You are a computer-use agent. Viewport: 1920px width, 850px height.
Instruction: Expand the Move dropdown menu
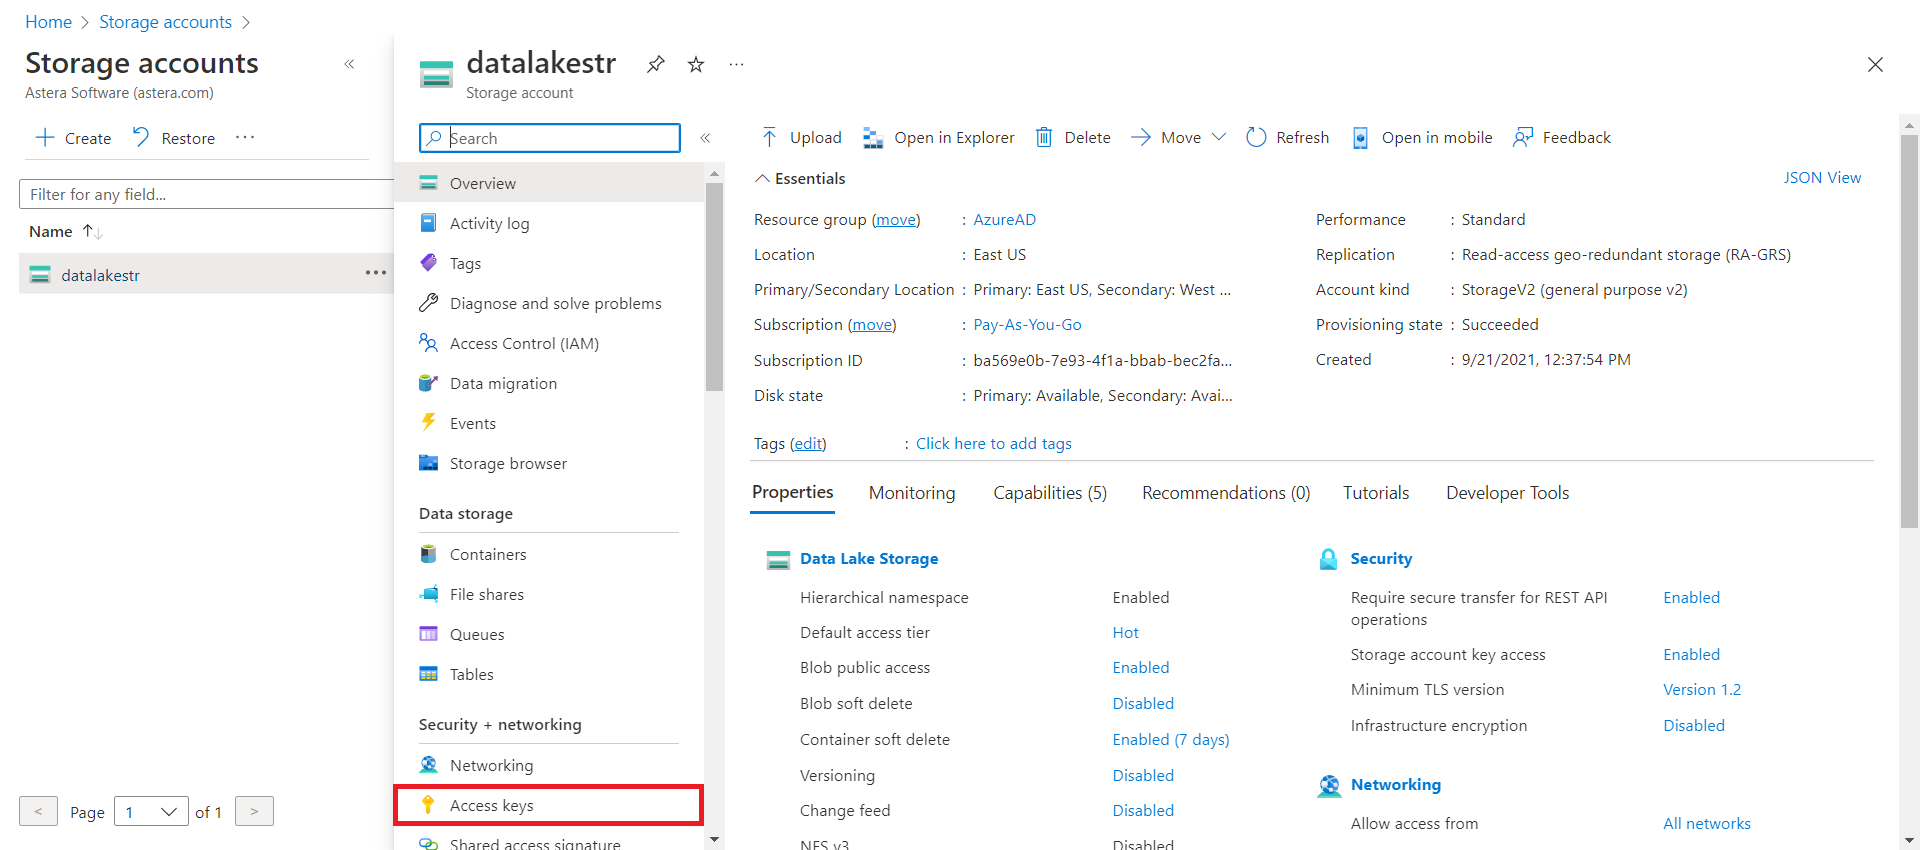click(x=1219, y=137)
